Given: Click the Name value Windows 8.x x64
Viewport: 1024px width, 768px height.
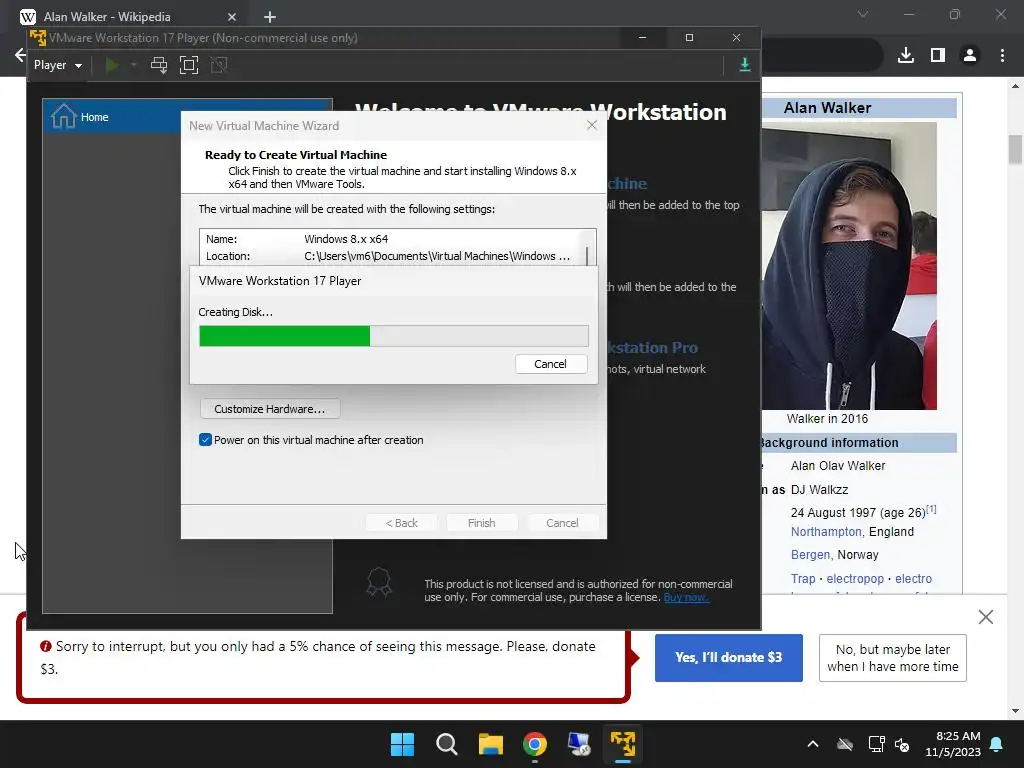Looking at the screenshot, I should [x=346, y=239].
